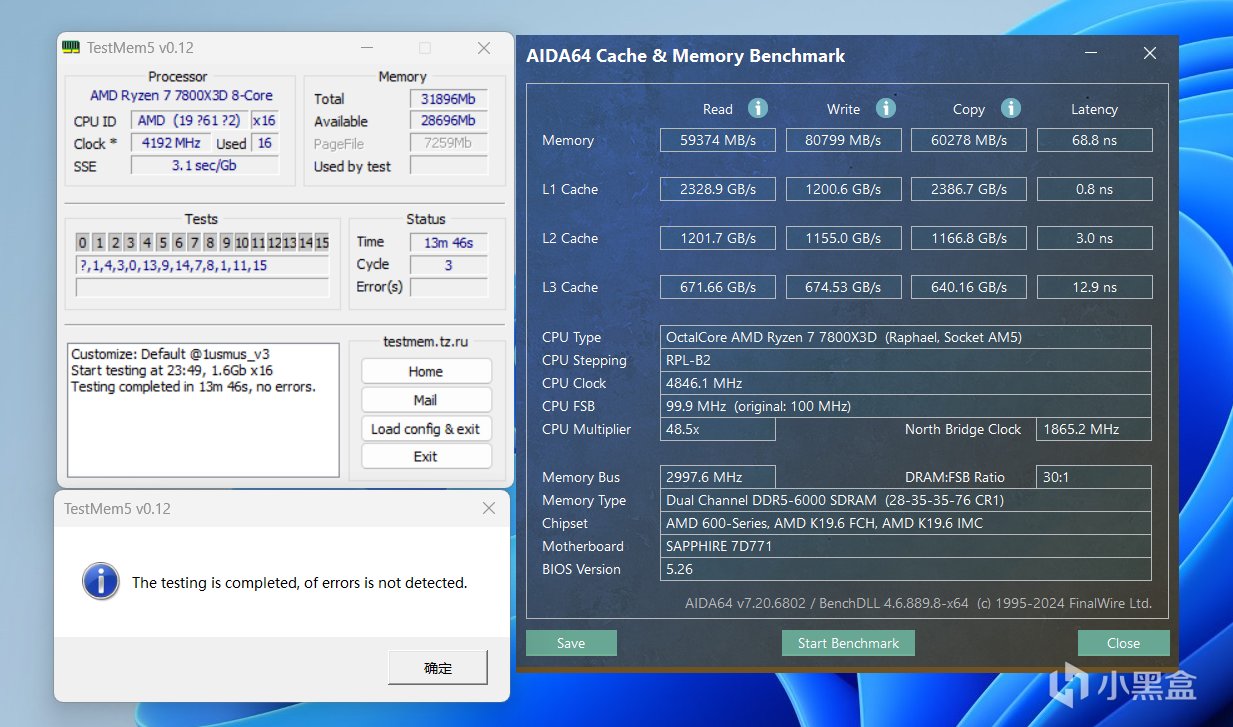Click the test order sequence field
Image resolution: width=1233 pixels, height=727 pixels.
pyautogui.click(x=203, y=266)
